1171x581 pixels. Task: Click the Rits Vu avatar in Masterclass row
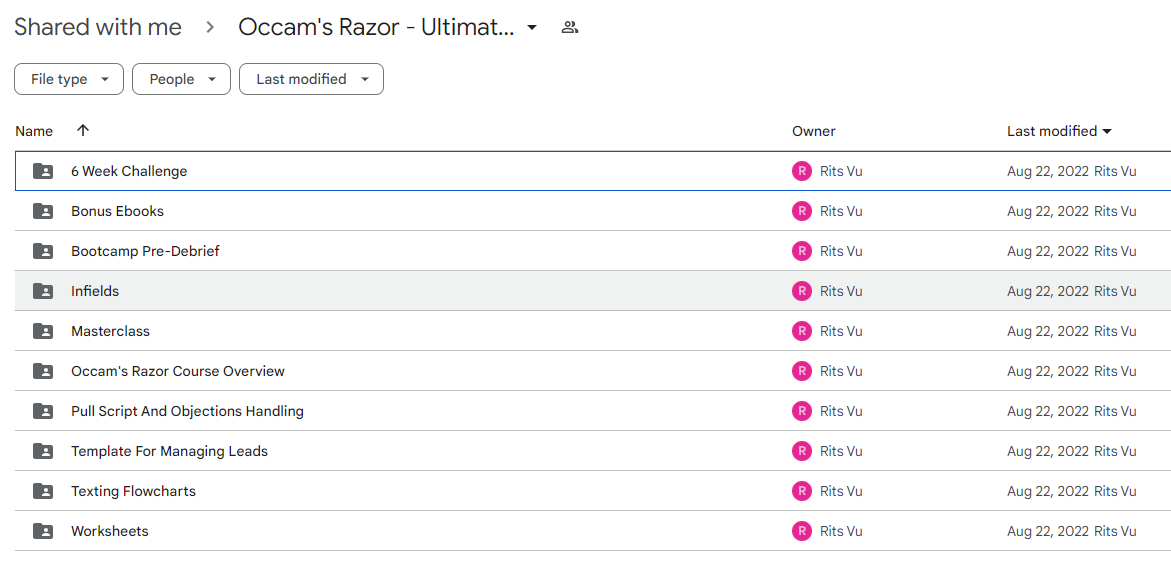tap(801, 331)
